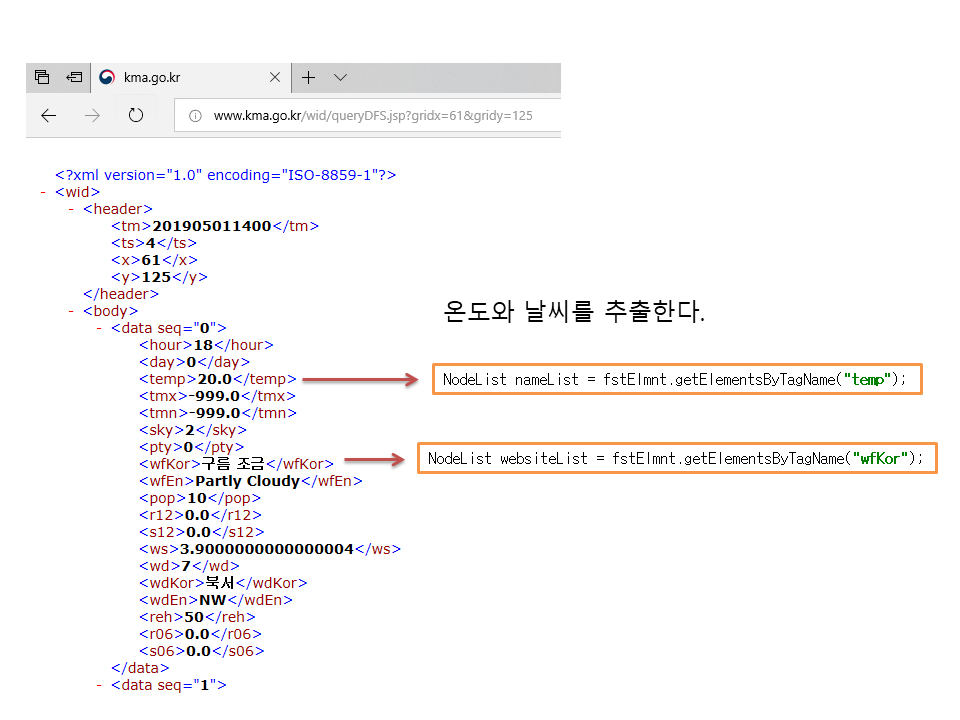Click the getElementsByTagName("wfKor") code box

[676, 458]
